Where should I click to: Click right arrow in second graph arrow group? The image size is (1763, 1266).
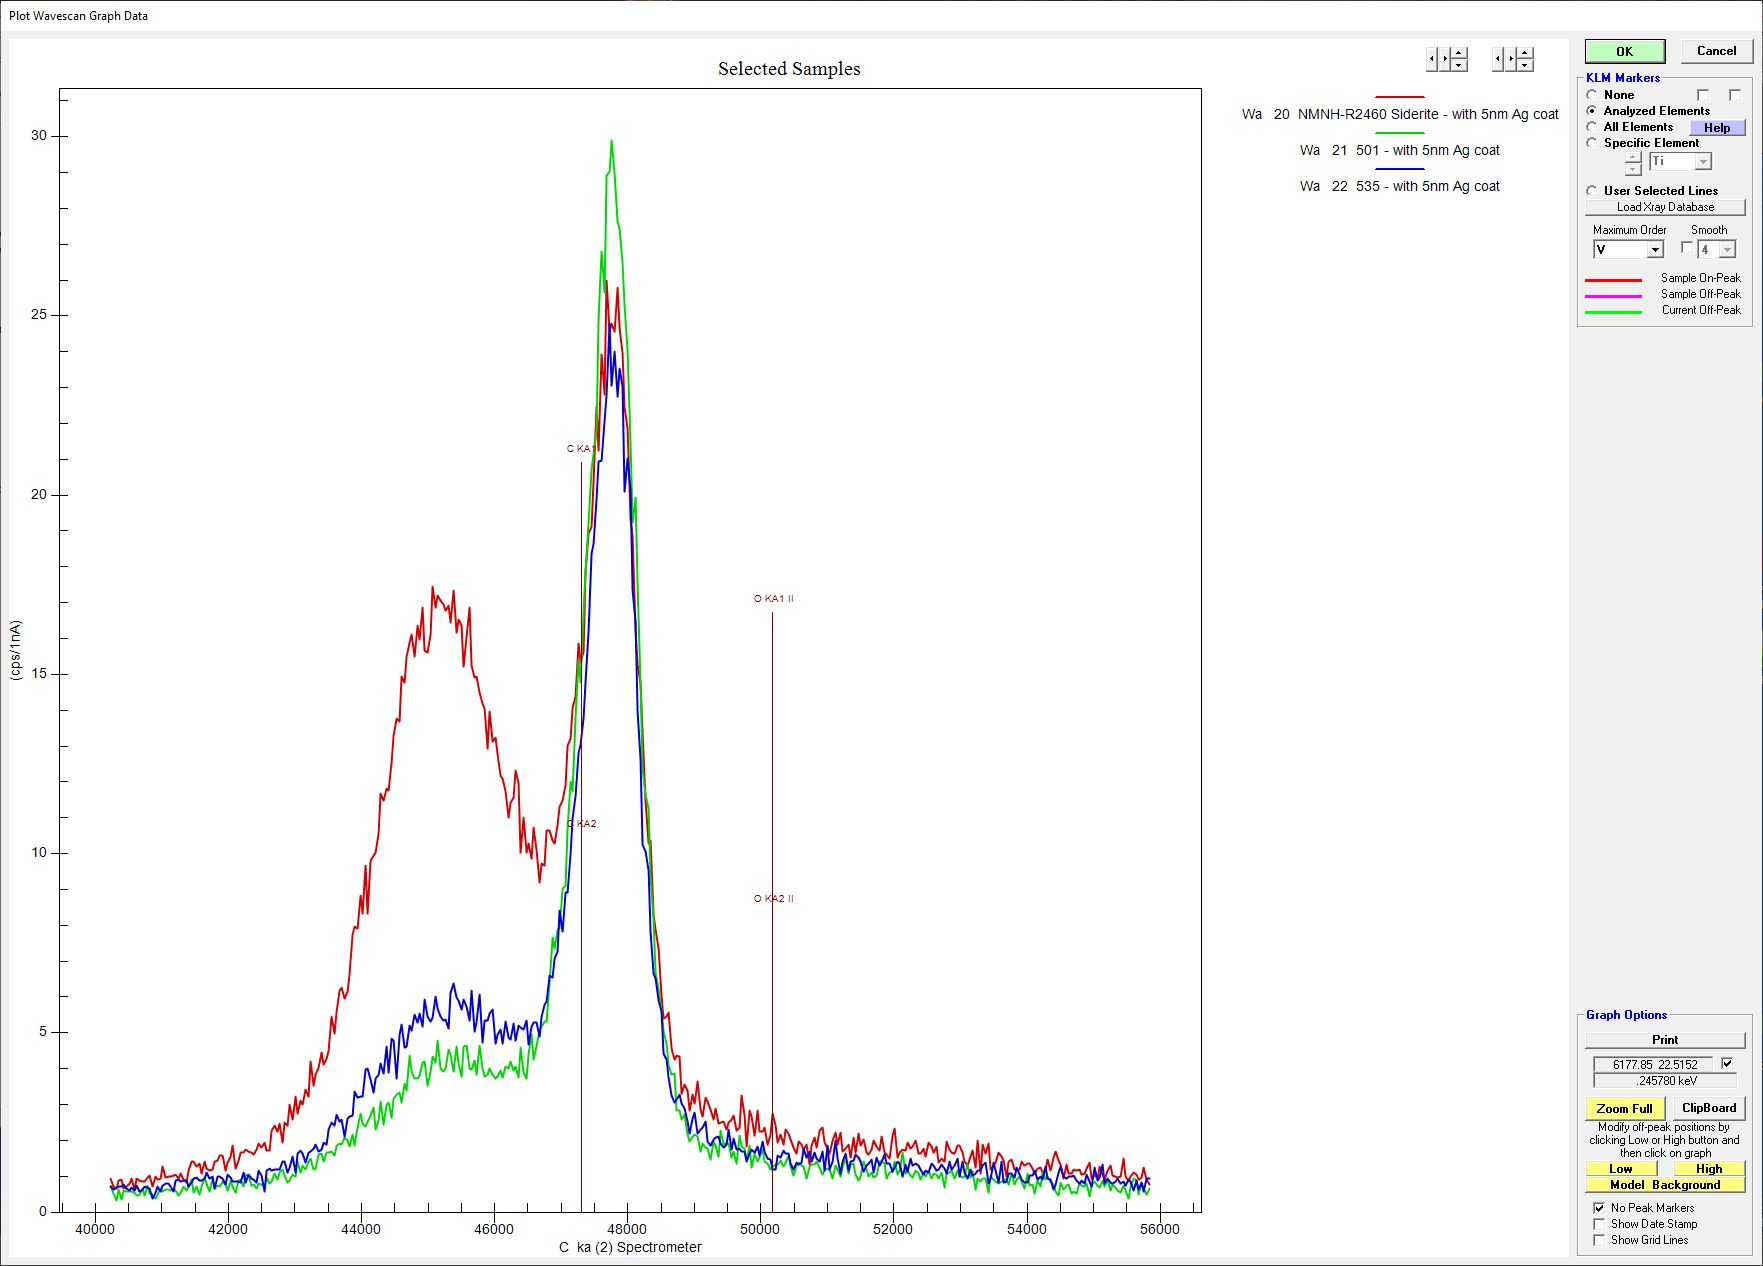pyautogui.click(x=1511, y=59)
